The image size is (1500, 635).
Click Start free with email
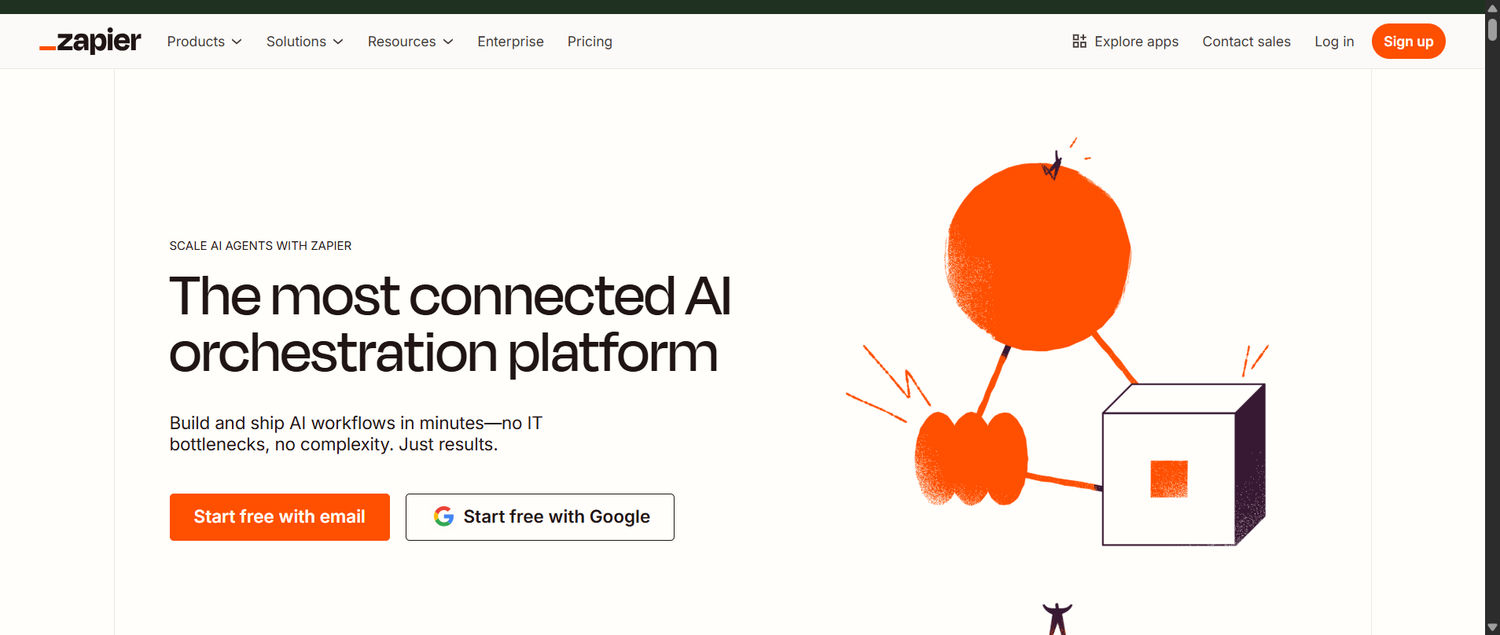click(x=279, y=516)
